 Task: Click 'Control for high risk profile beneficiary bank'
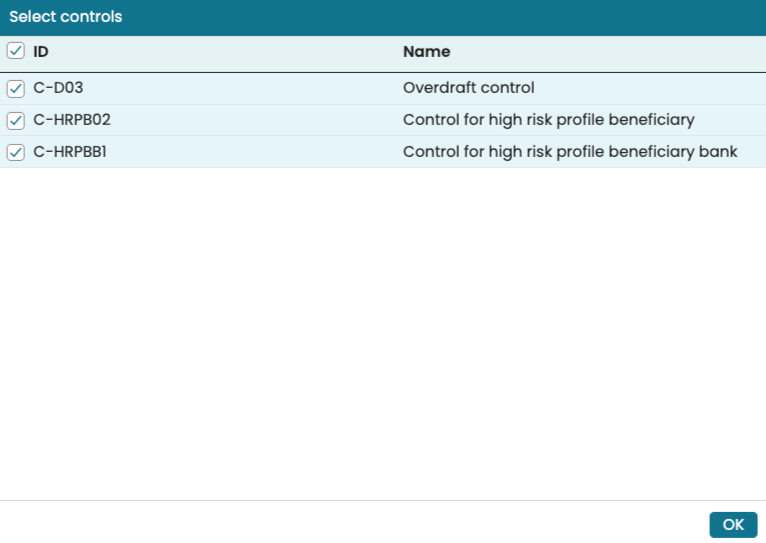pyautogui.click(x=570, y=152)
